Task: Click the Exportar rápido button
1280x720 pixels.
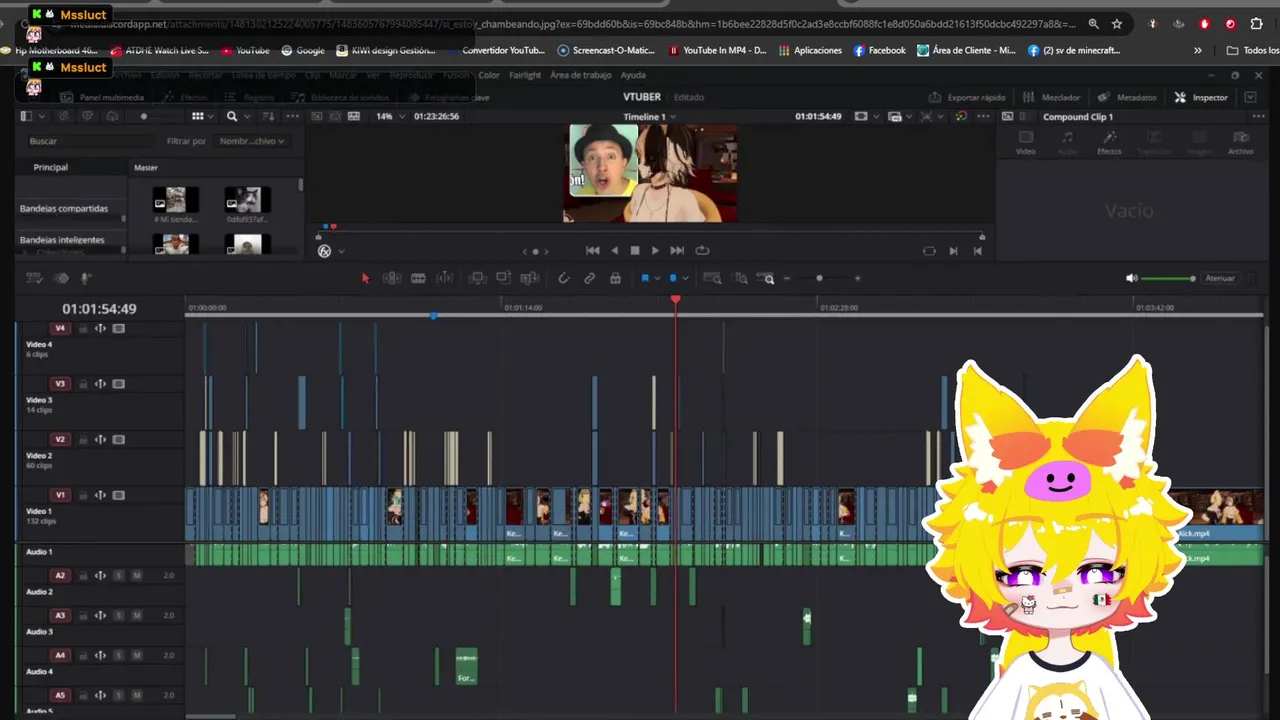Action: [x=967, y=97]
